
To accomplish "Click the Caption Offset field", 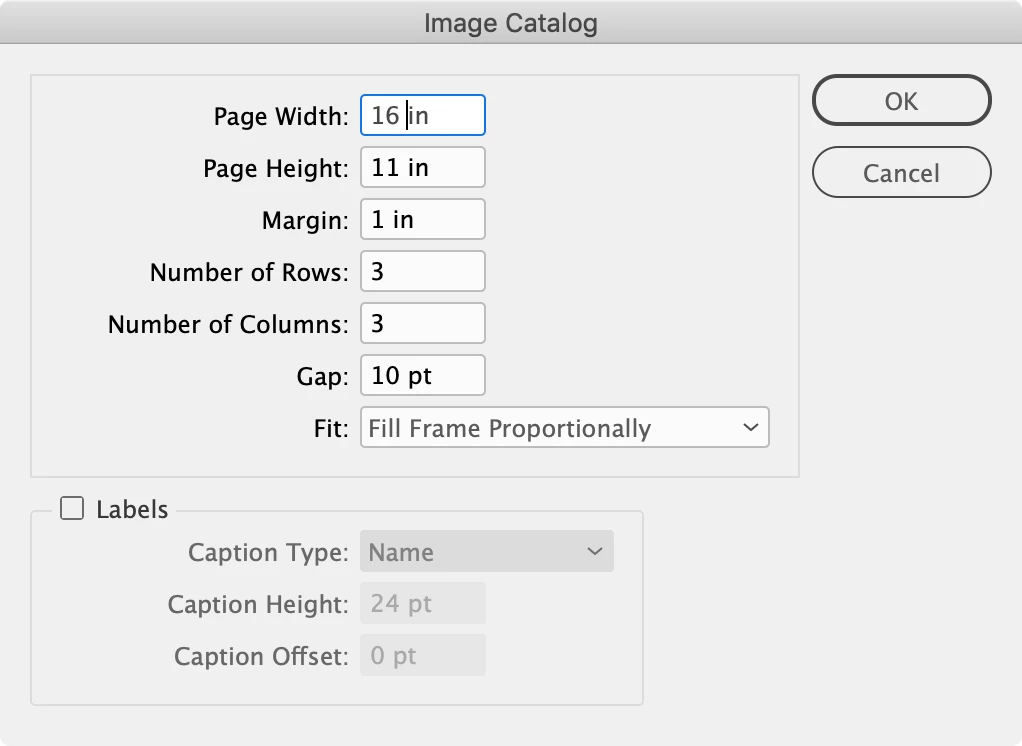I will pyautogui.click(x=422, y=656).
